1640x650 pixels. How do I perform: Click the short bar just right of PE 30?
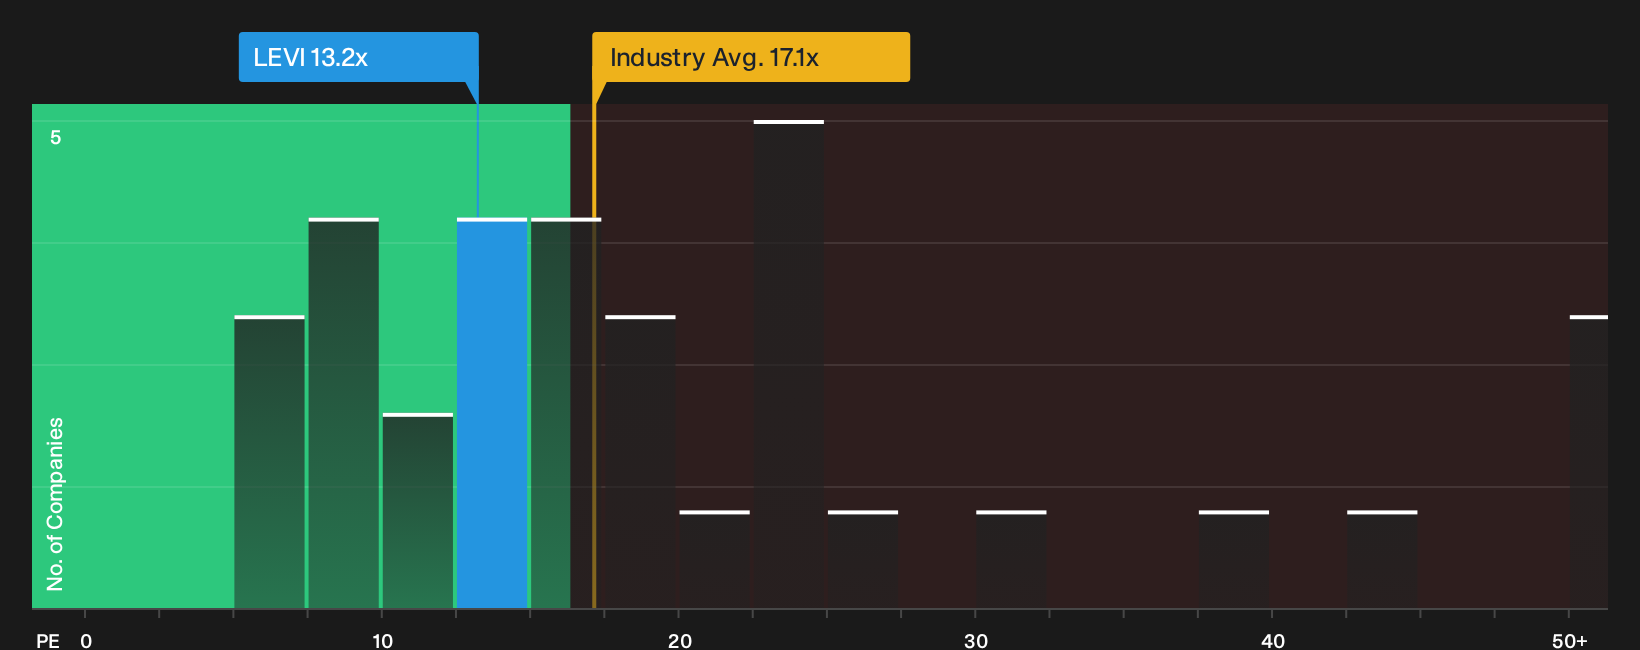tap(1011, 560)
